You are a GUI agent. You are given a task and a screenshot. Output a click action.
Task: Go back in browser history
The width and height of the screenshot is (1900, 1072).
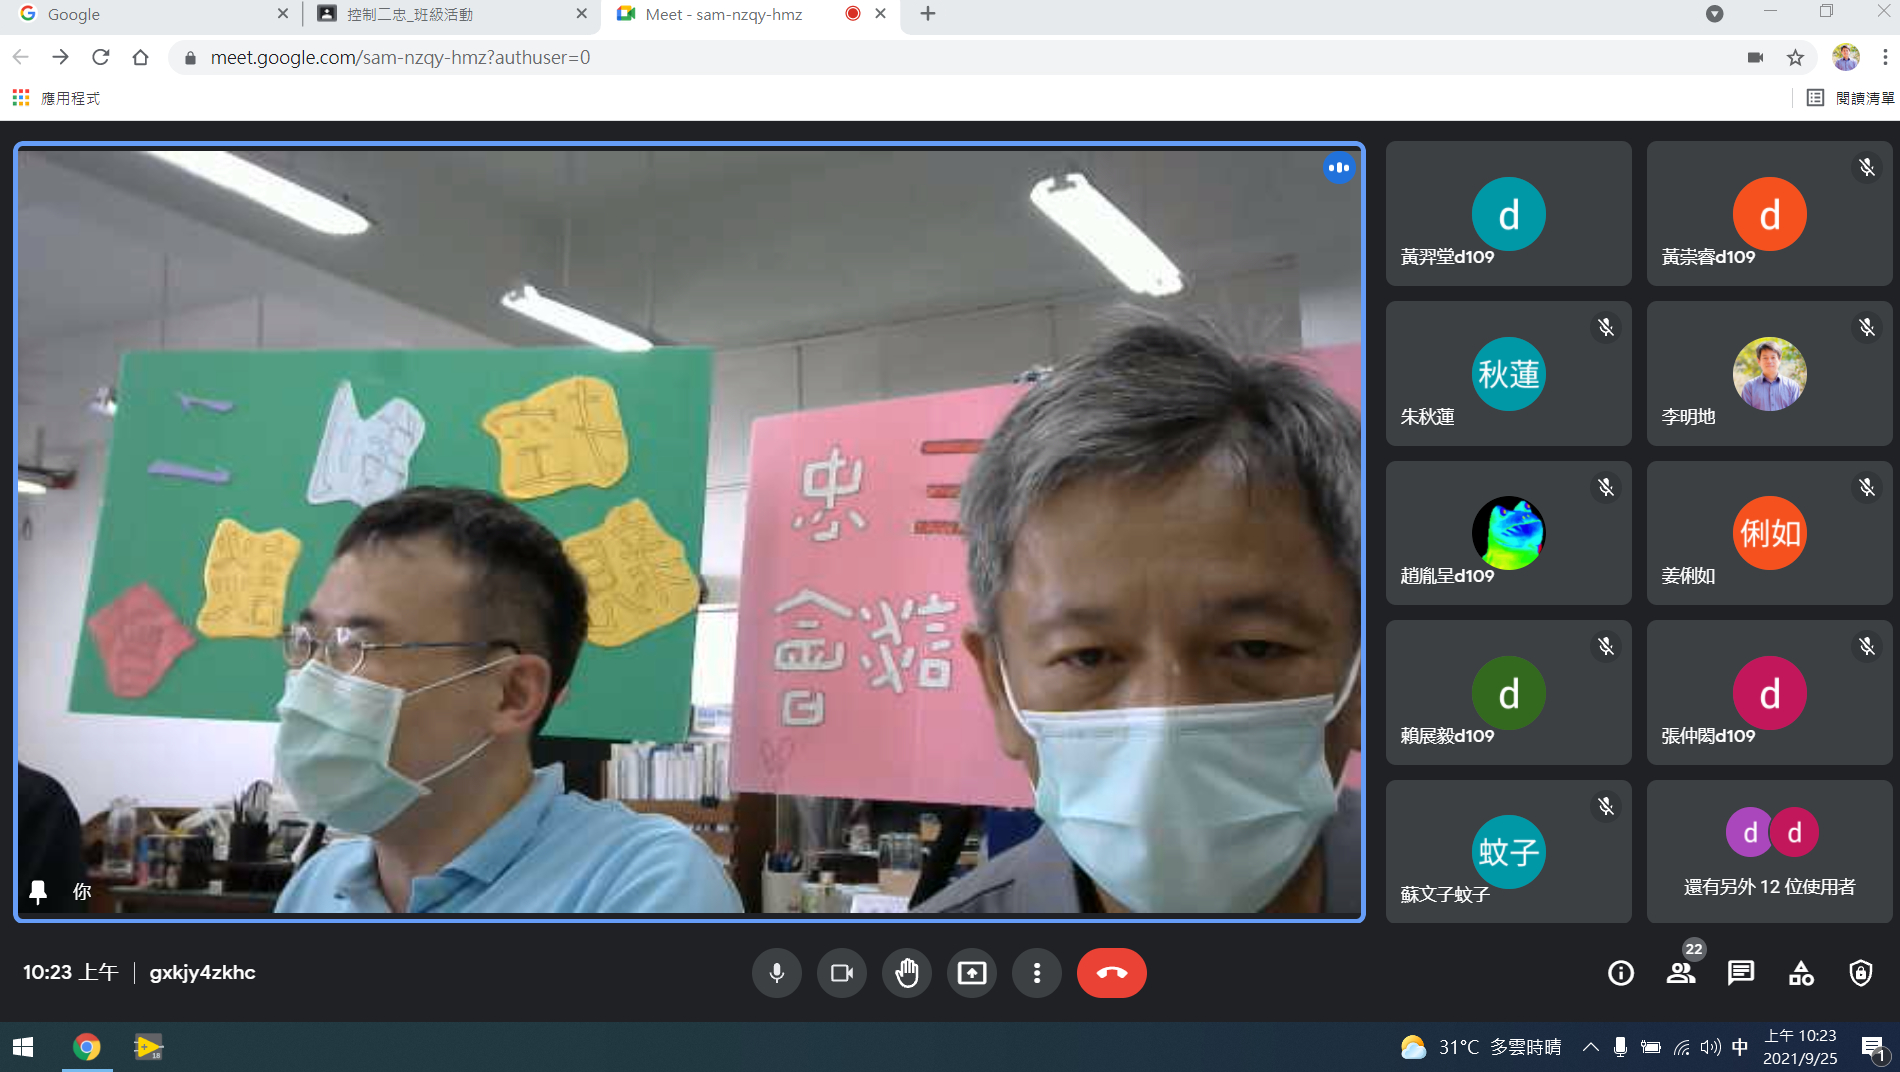click(21, 57)
